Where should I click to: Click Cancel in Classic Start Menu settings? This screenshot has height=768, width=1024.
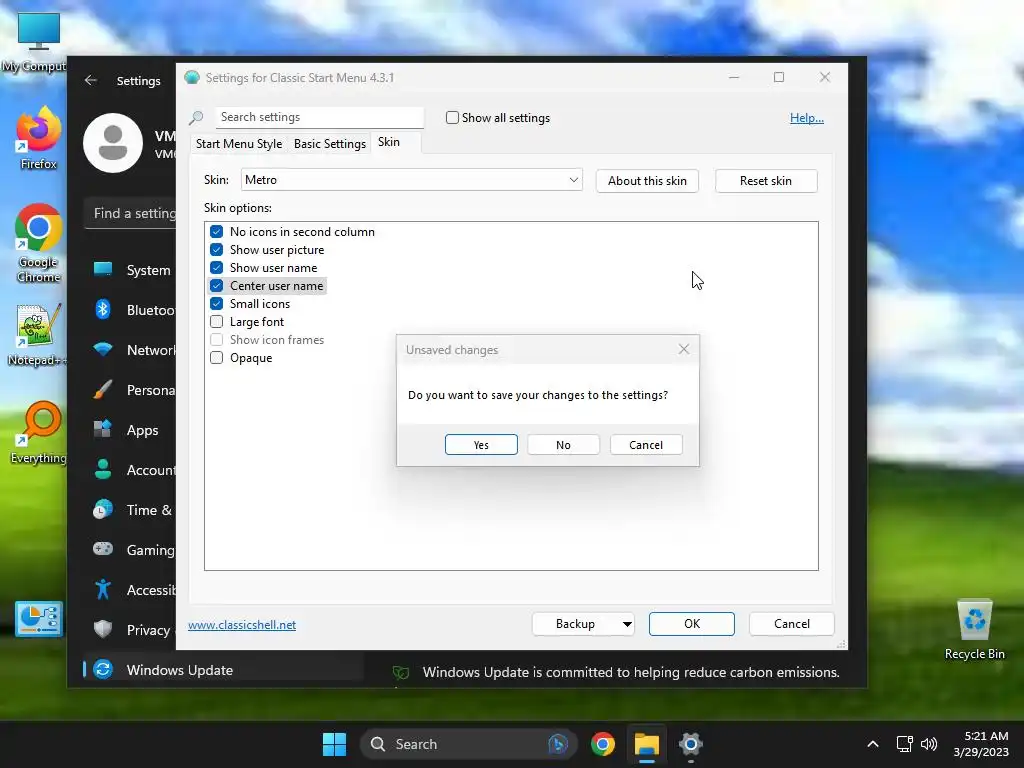[x=792, y=624]
